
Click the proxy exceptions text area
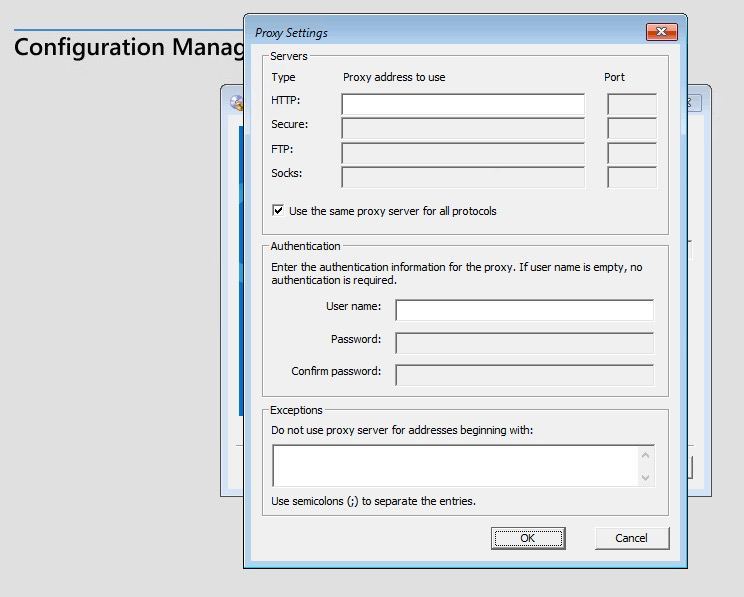coord(456,466)
